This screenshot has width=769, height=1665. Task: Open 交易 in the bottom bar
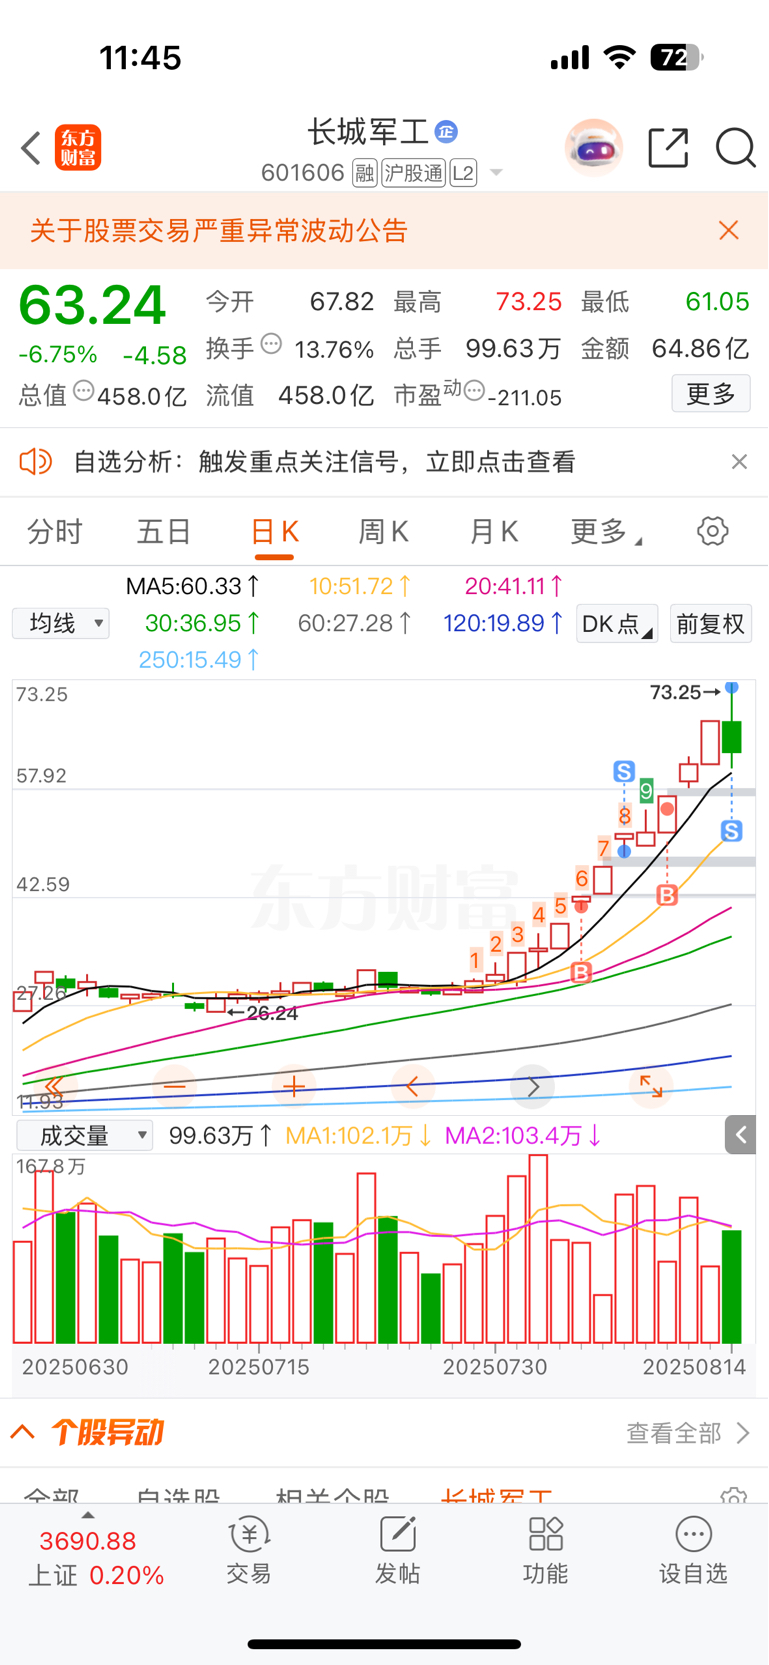[249, 1550]
